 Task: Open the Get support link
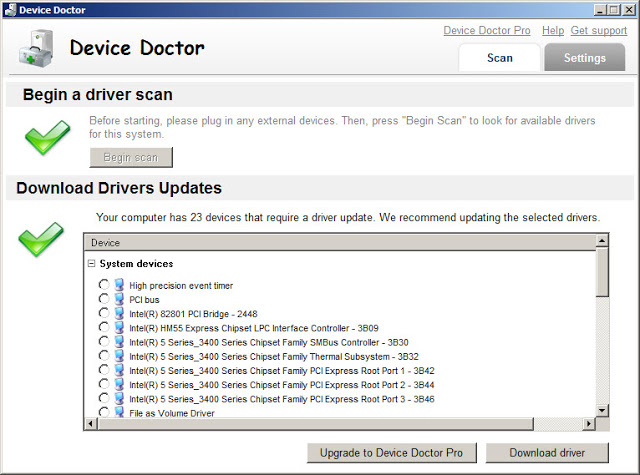pyautogui.click(x=598, y=31)
